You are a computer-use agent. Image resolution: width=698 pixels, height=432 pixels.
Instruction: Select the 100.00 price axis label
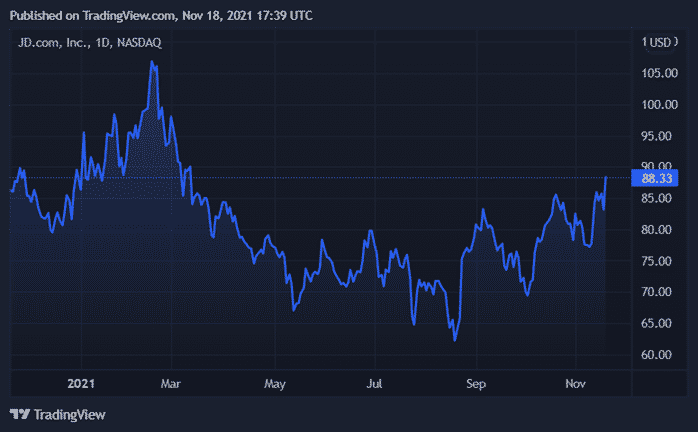659,105
